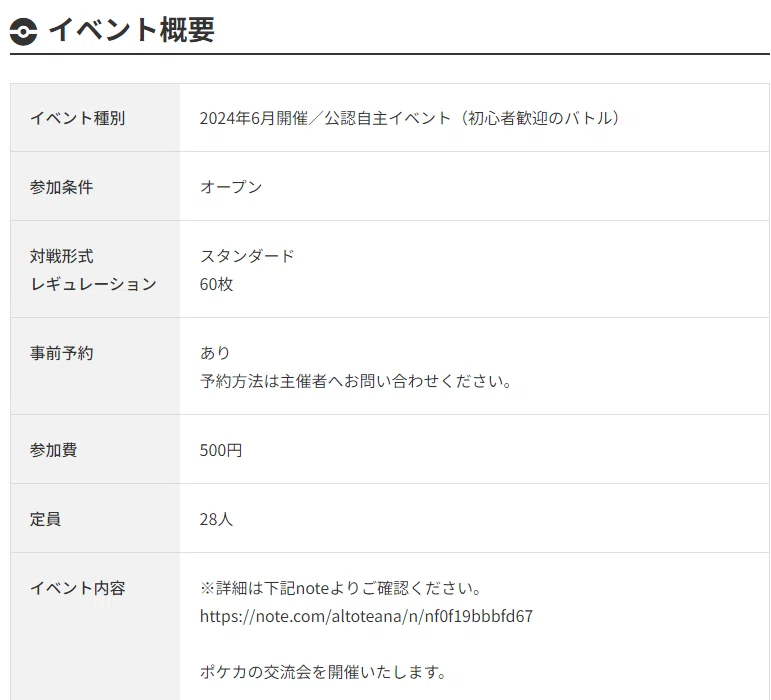Select the 定員 label
This screenshot has width=771, height=700.
coord(45,519)
